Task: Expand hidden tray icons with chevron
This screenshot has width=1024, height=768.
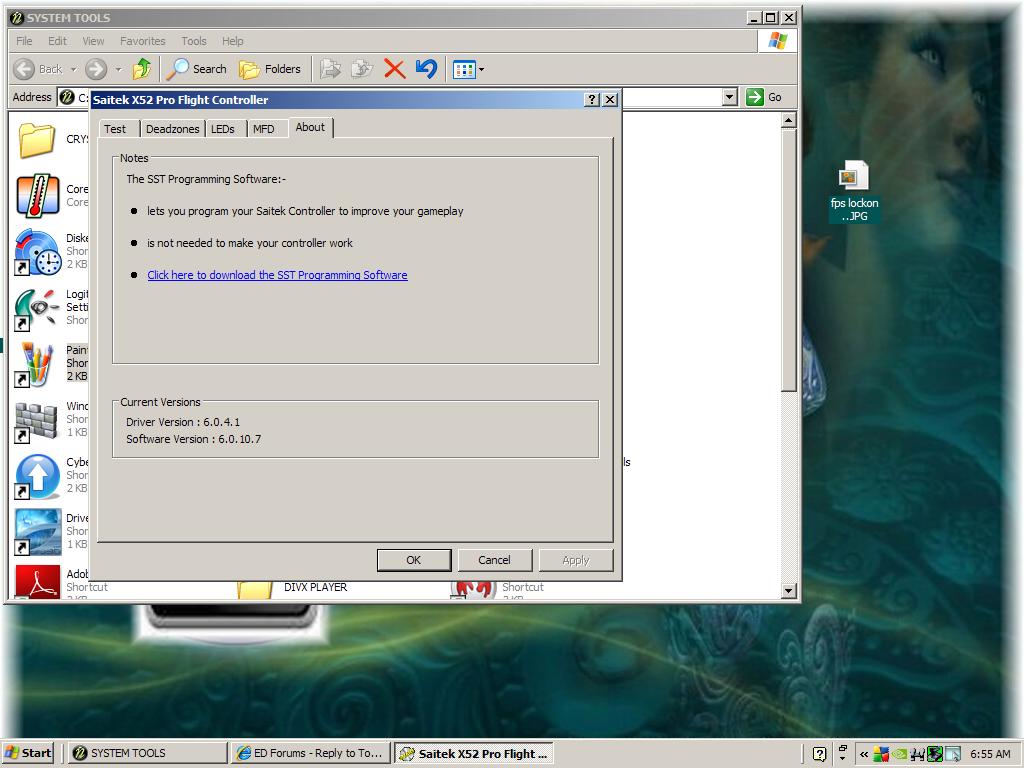Action: [x=864, y=754]
